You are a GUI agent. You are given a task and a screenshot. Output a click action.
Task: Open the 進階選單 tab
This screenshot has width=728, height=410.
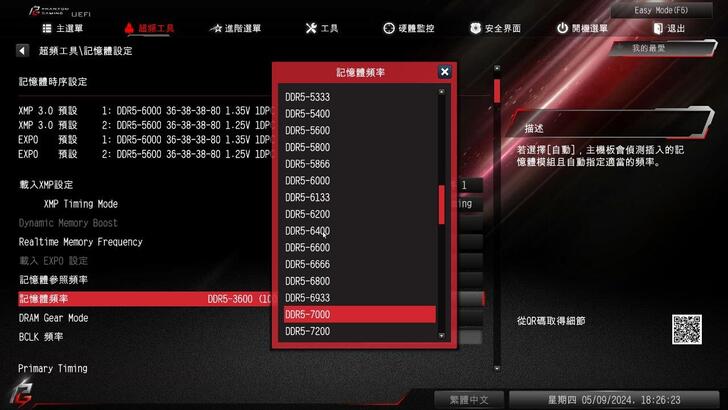(235, 28)
